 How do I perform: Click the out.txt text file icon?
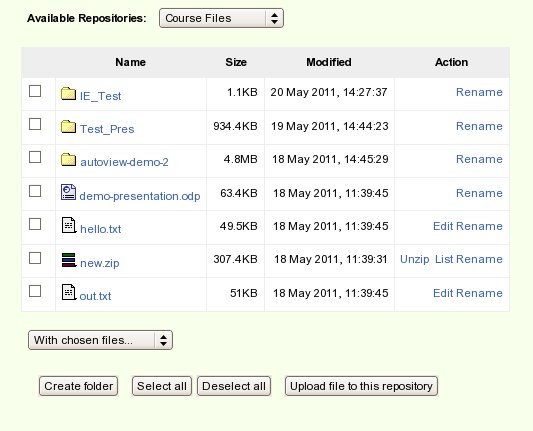[69, 292]
